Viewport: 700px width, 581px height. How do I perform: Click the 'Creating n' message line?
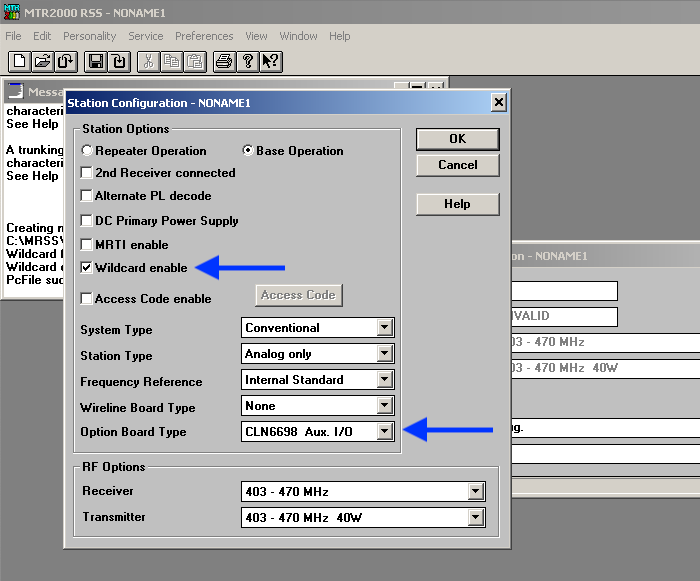pyautogui.click(x=35, y=228)
